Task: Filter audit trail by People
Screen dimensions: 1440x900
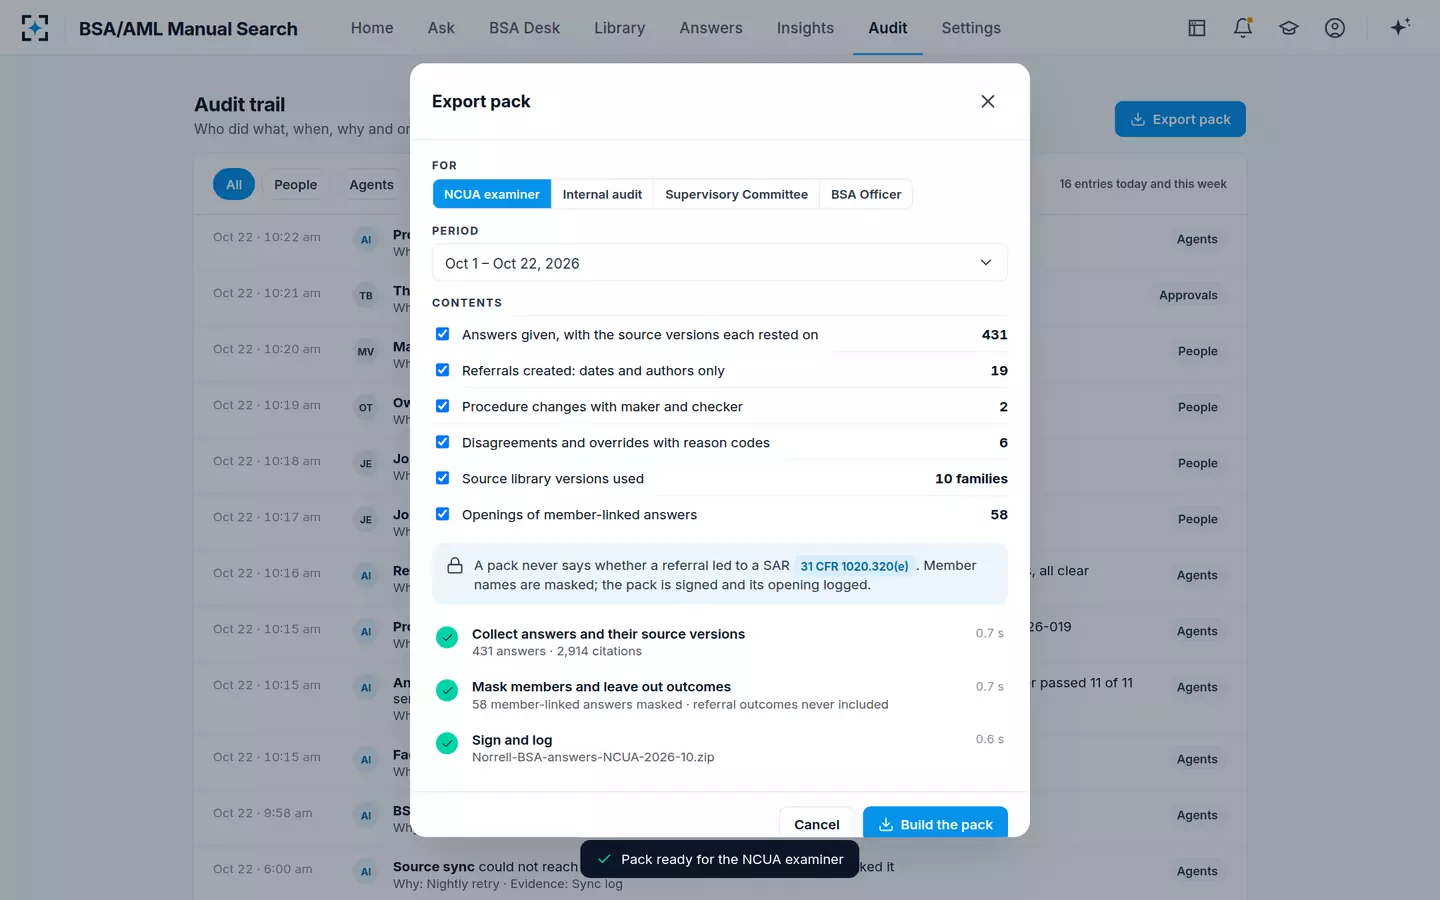Action: click(x=296, y=184)
